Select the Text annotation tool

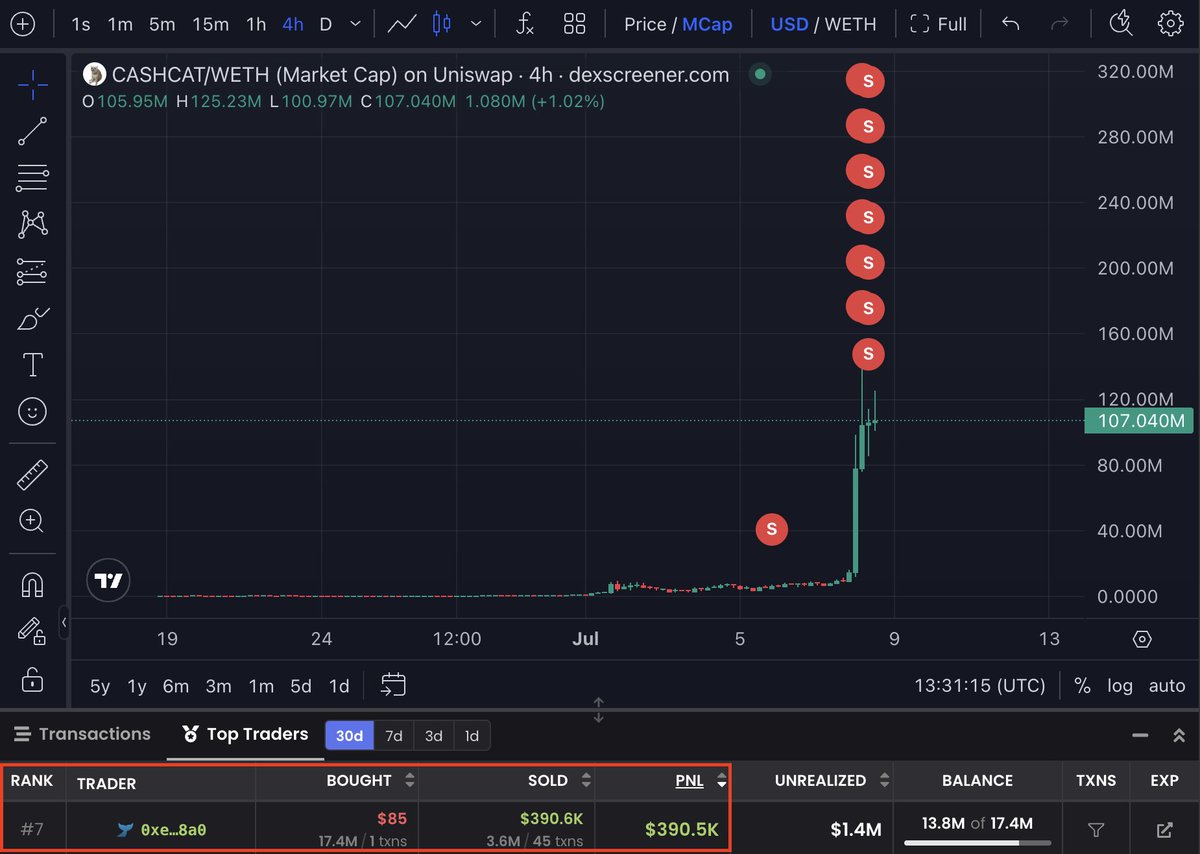pyautogui.click(x=33, y=365)
